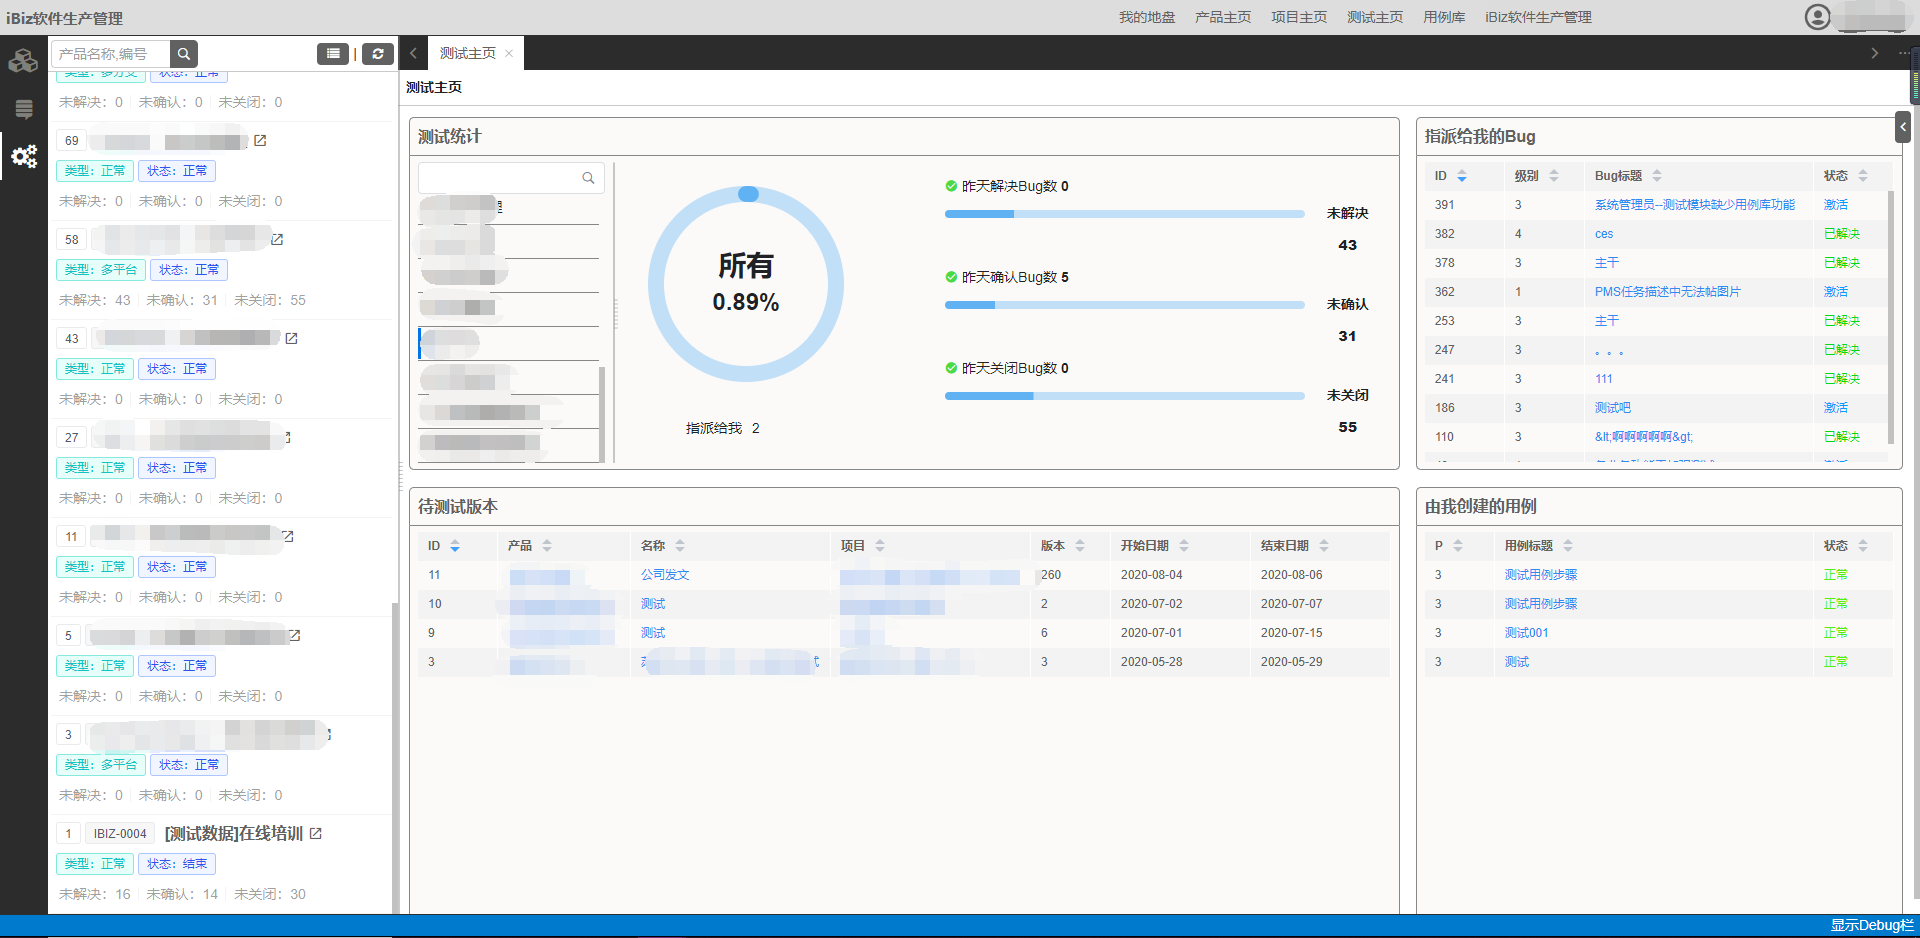
Task: Open 用例库 menu
Action: [1444, 17]
